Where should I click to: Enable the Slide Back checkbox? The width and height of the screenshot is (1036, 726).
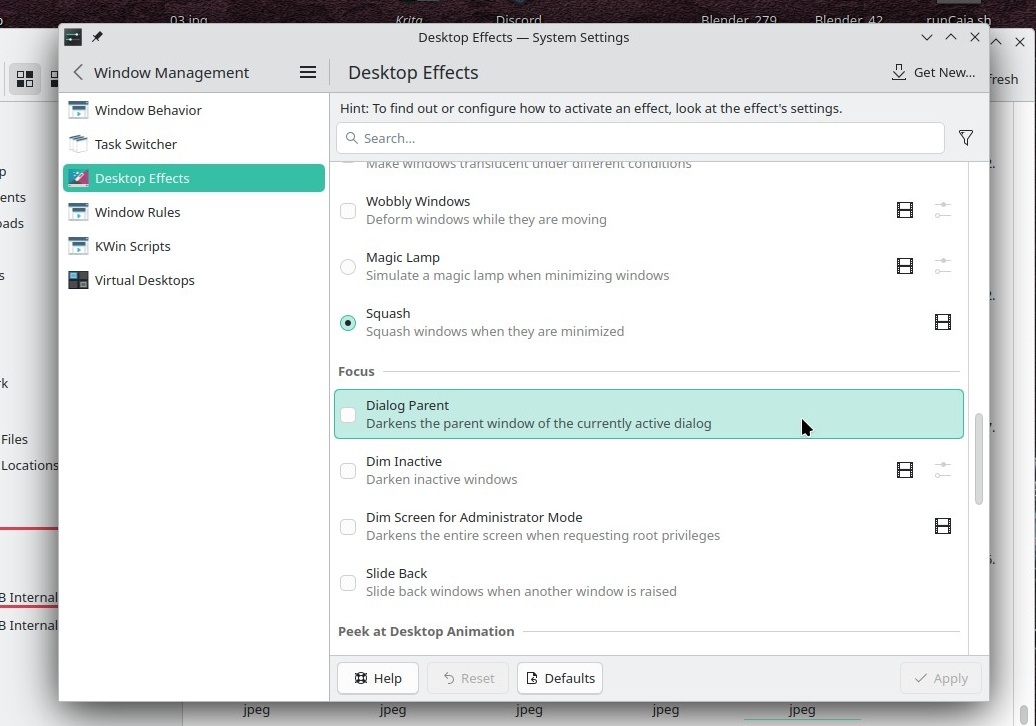click(x=348, y=583)
